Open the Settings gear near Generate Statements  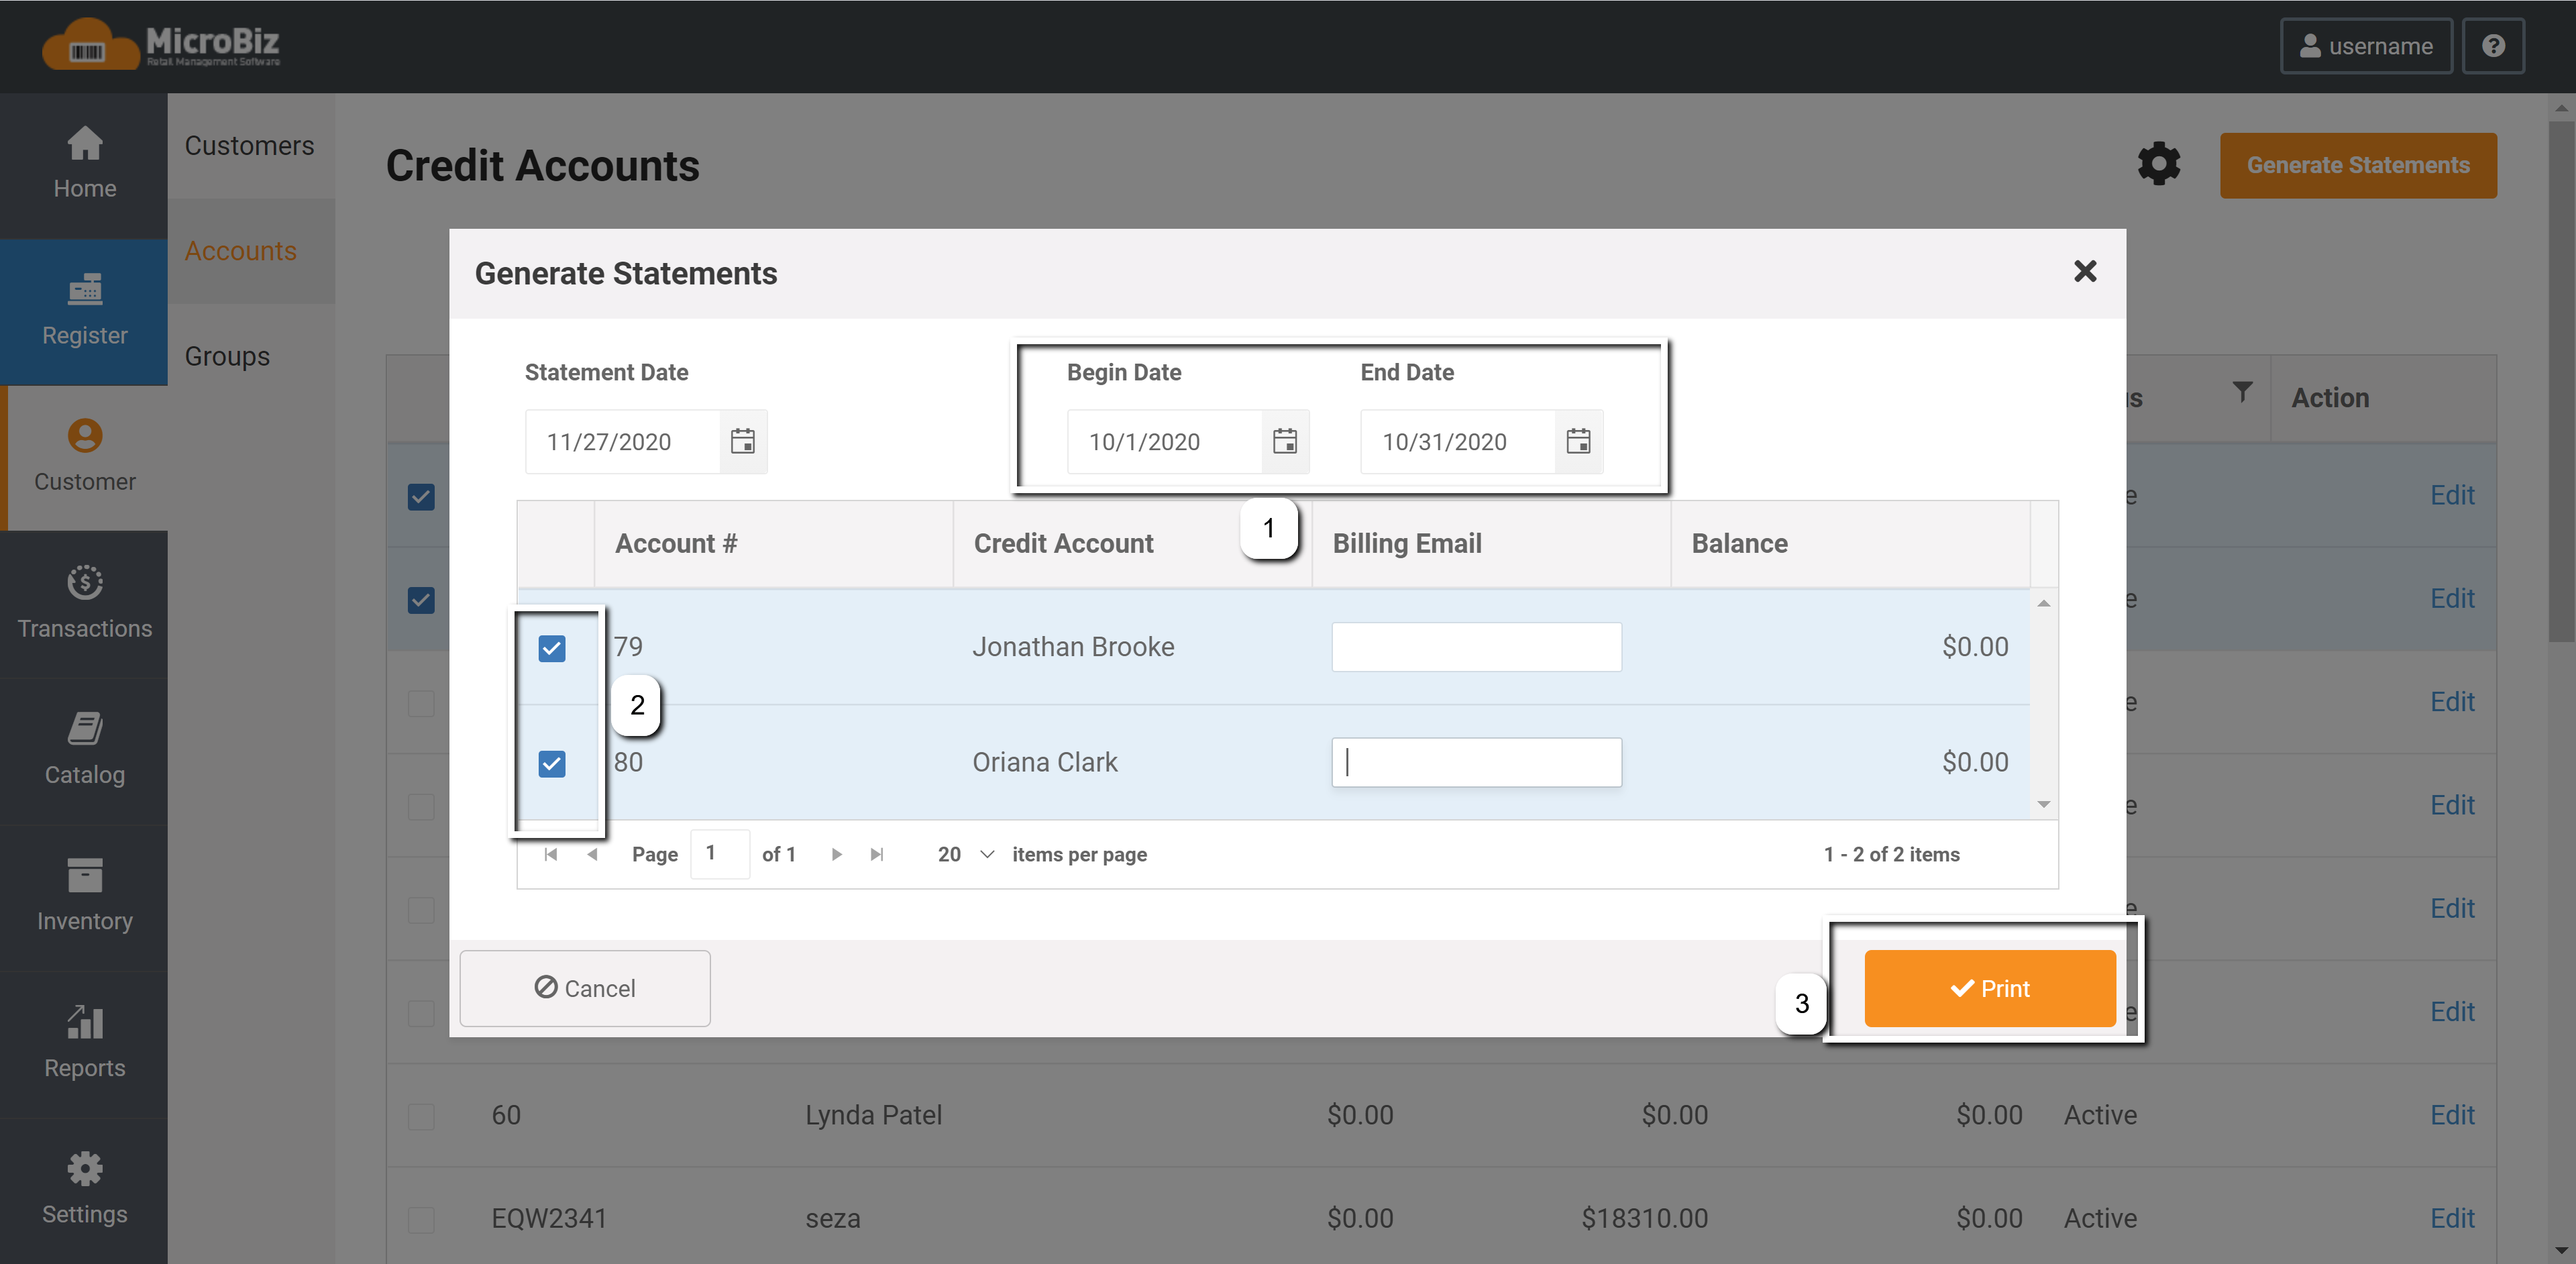[x=2159, y=164]
